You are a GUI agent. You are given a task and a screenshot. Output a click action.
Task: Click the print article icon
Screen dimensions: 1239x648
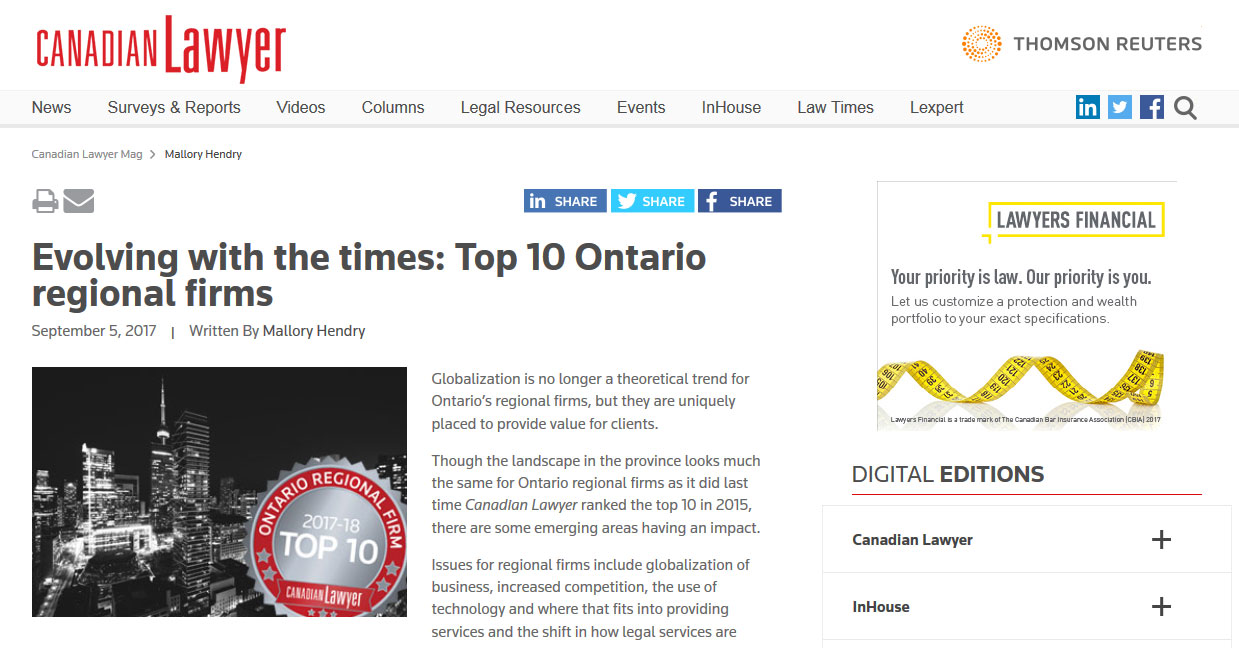coord(45,201)
